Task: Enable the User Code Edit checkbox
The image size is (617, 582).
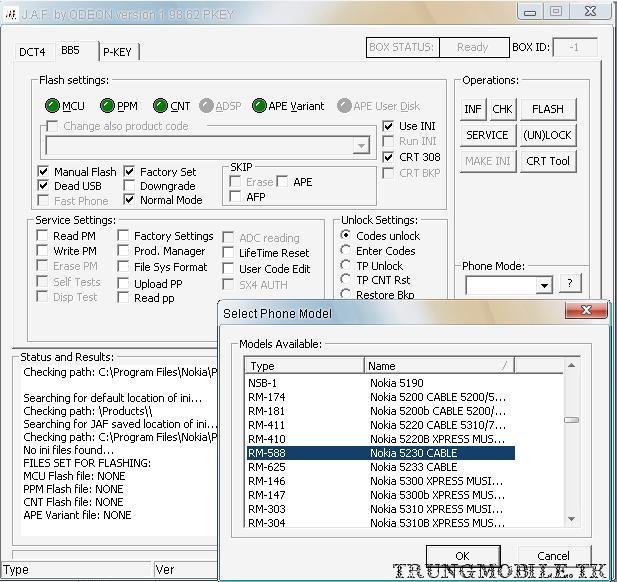Action: coord(228,269)
